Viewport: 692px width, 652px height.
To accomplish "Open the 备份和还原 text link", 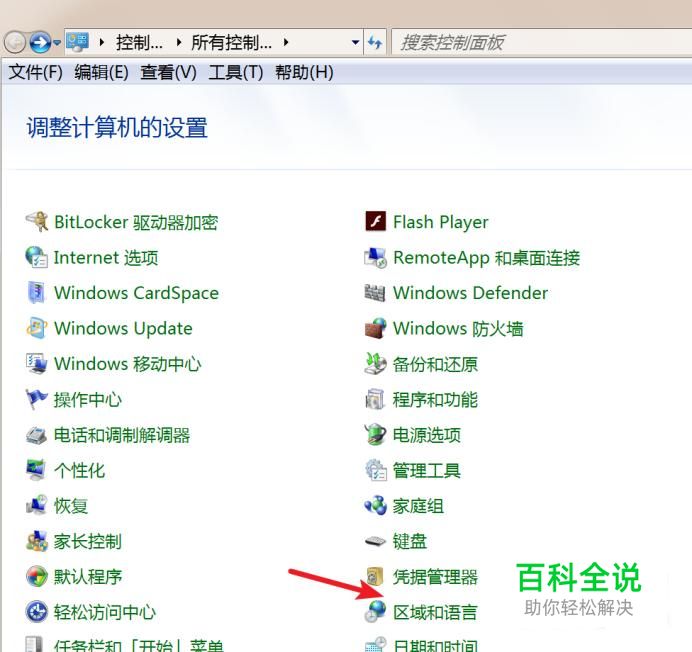I will pyautogui.click(x=435, y=364).
